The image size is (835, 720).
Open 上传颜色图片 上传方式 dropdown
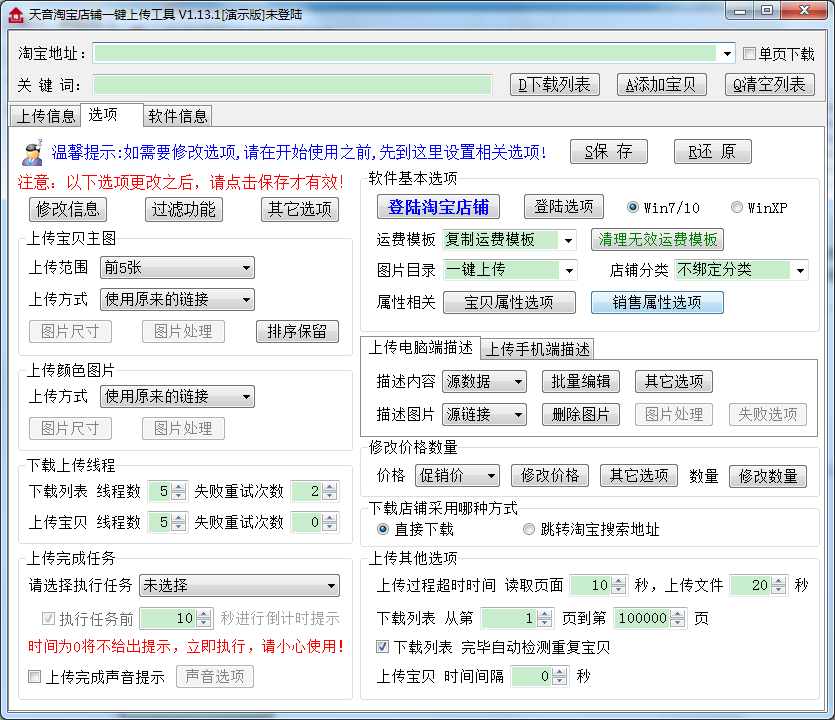click(177, 396)
